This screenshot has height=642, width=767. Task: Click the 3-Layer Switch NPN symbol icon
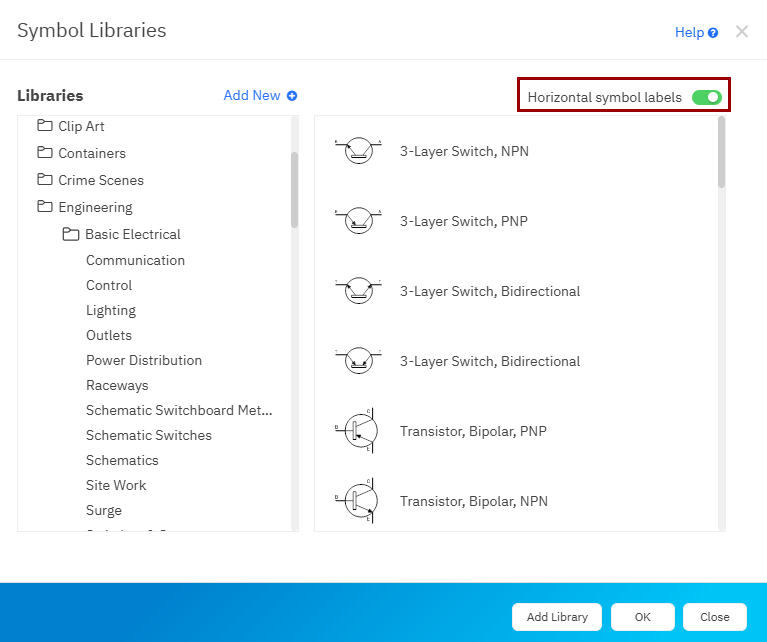[x=357, y=152]
